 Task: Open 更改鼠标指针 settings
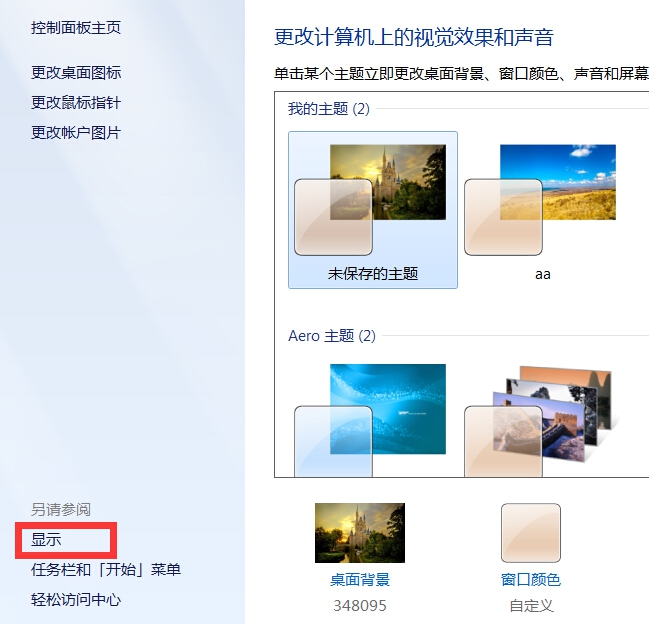[76, 103]
